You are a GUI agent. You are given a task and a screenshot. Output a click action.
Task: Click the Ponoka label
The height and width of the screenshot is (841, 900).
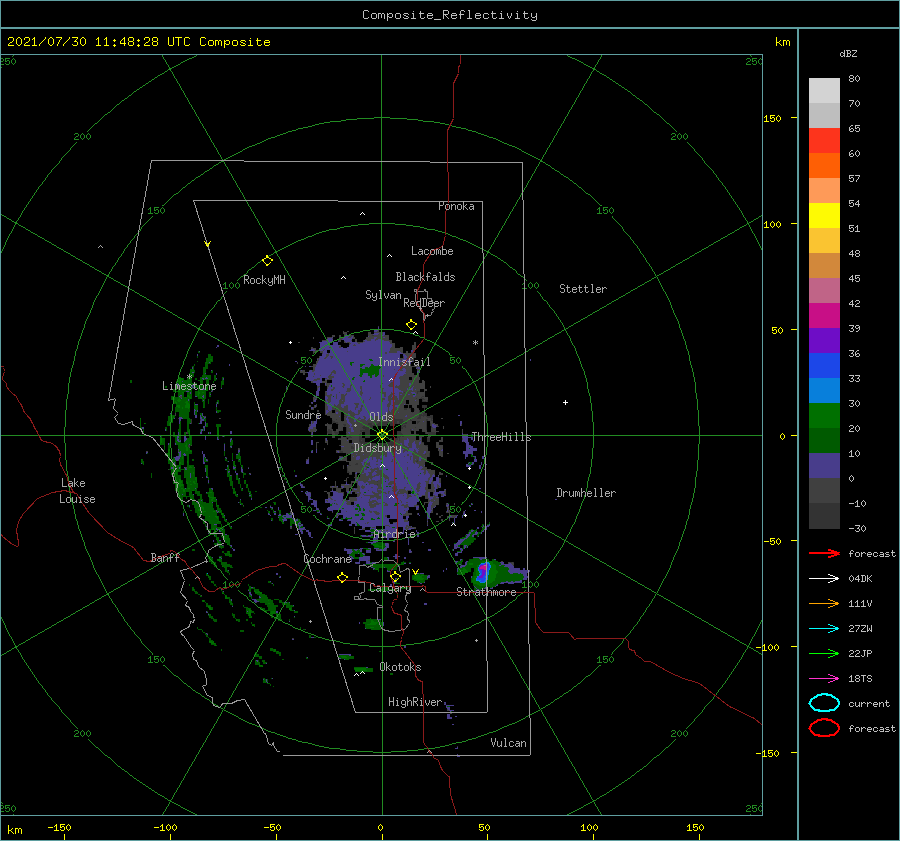tap(456, 206)
